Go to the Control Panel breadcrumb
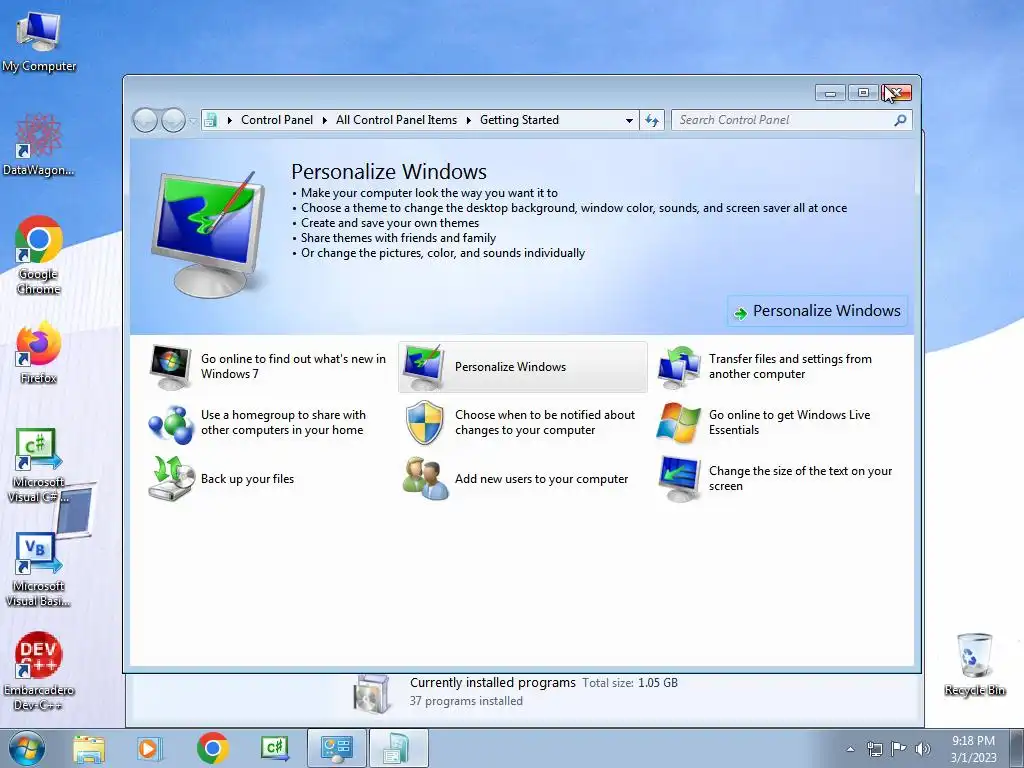1024x768 pixels. coord(277,120)
